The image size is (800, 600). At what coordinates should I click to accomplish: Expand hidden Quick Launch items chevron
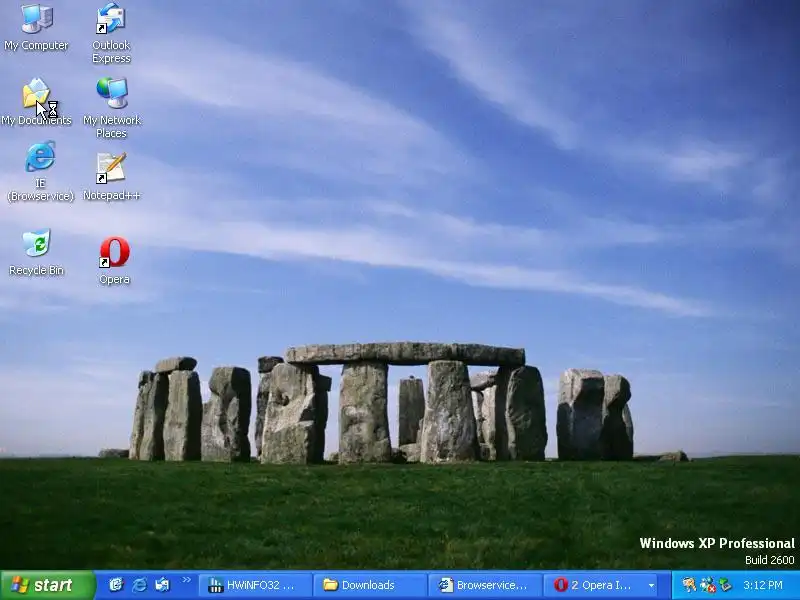pos(187,580)
